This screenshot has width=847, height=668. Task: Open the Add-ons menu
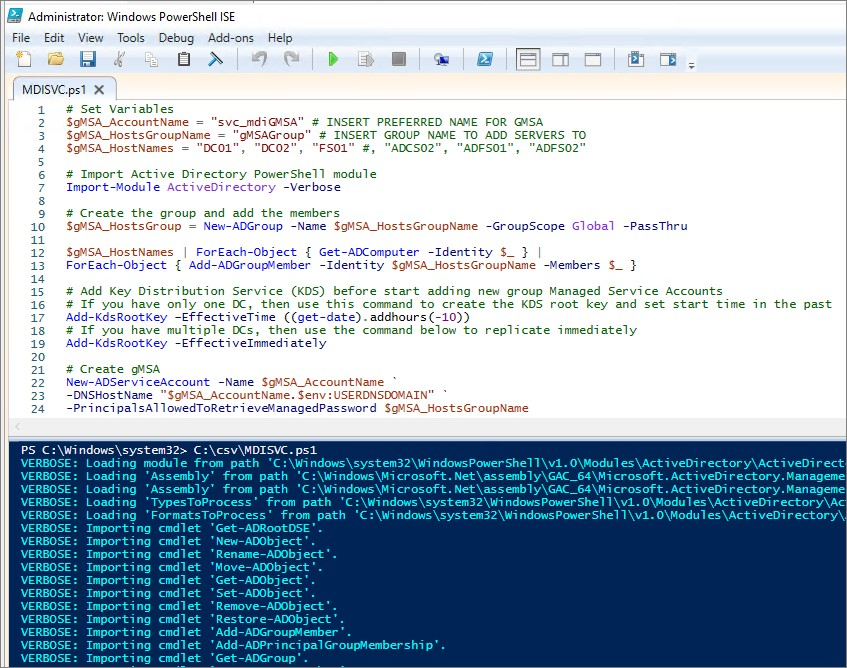231,38
